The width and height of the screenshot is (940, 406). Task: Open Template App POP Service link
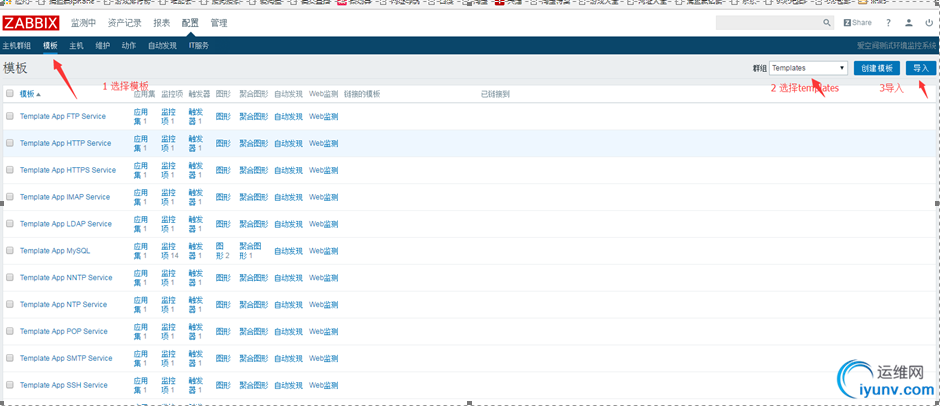[x=64, y=331]
